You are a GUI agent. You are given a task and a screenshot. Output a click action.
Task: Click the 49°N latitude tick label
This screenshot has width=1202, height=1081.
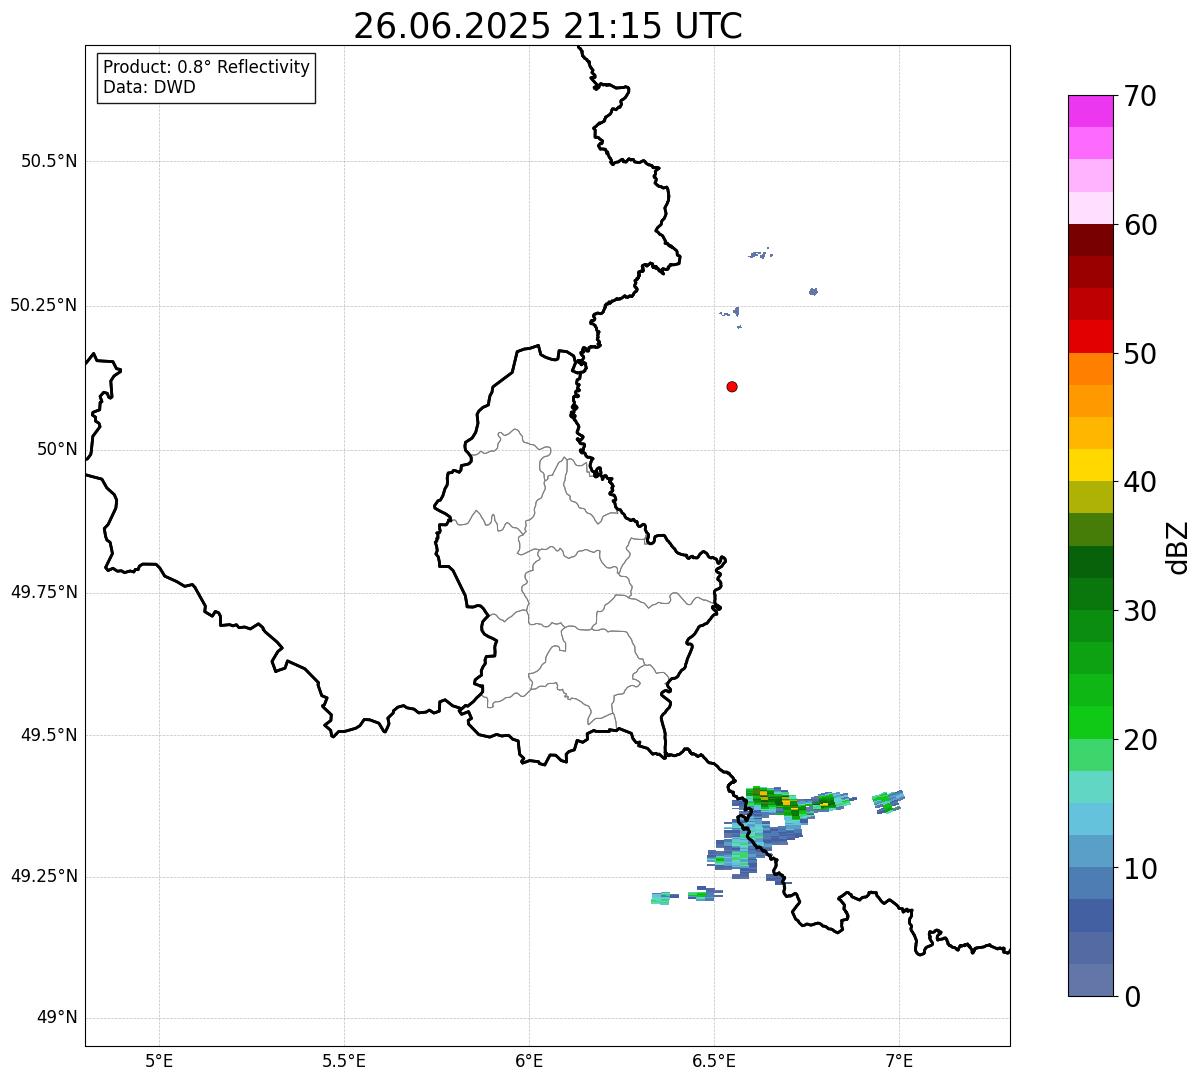pos(57,1018)
